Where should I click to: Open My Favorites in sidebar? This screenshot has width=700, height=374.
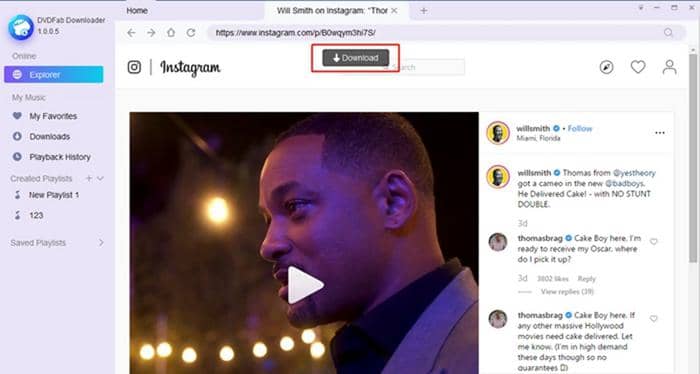(x=53, y=116)
